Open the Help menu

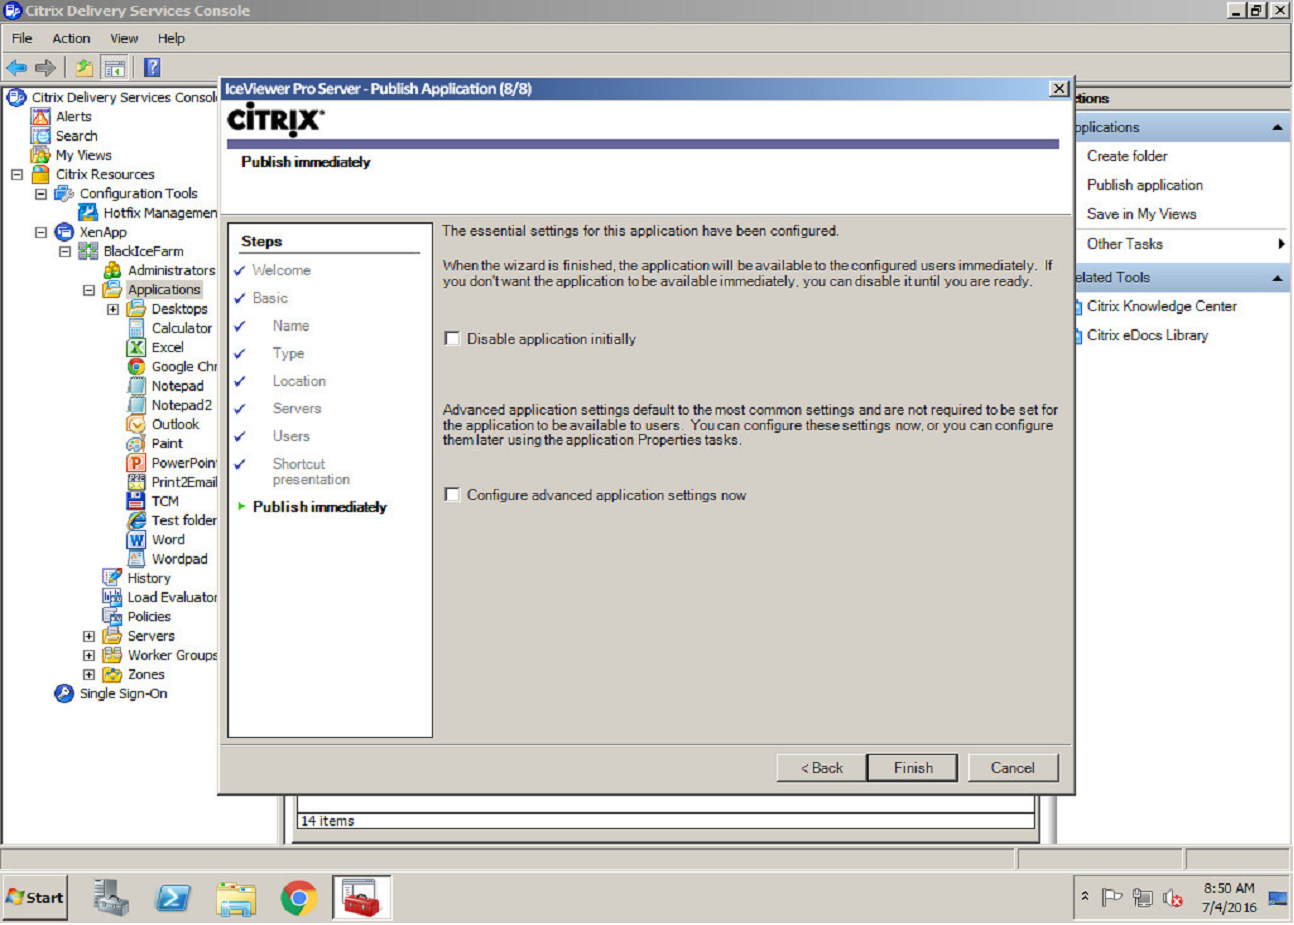[171, 39]
